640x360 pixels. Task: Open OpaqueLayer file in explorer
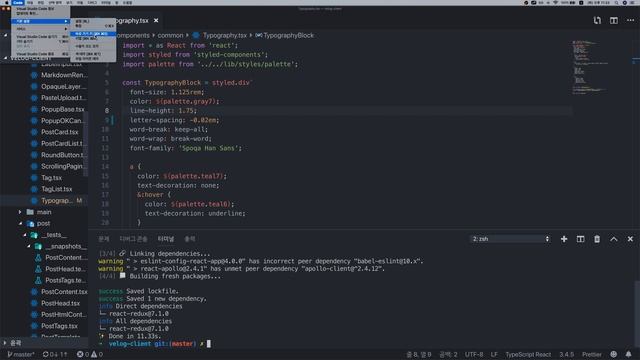point(63,87)
